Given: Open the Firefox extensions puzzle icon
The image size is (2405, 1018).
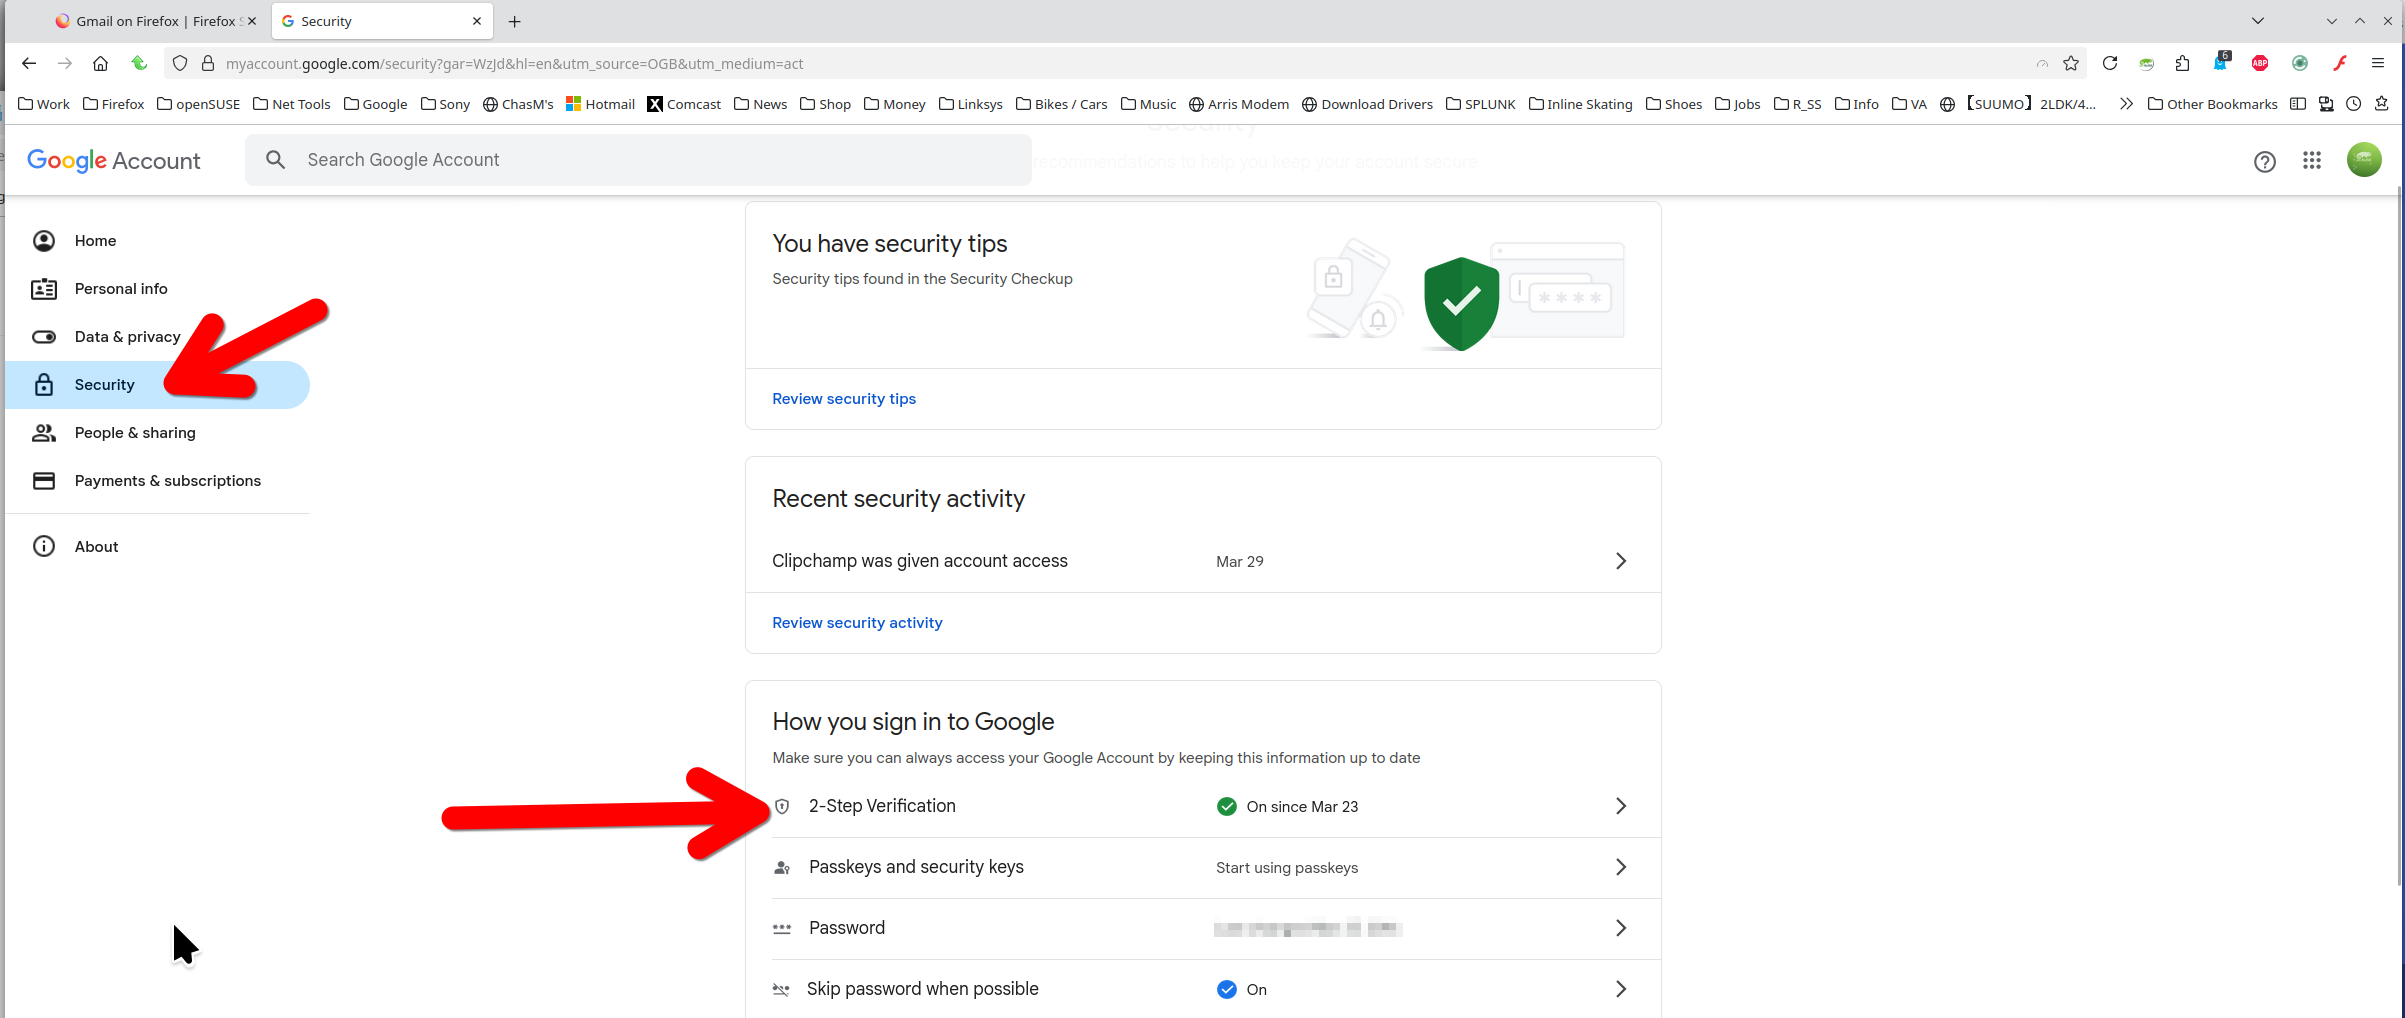Looking at the screenshot, I should click(x=2182, y=63).
